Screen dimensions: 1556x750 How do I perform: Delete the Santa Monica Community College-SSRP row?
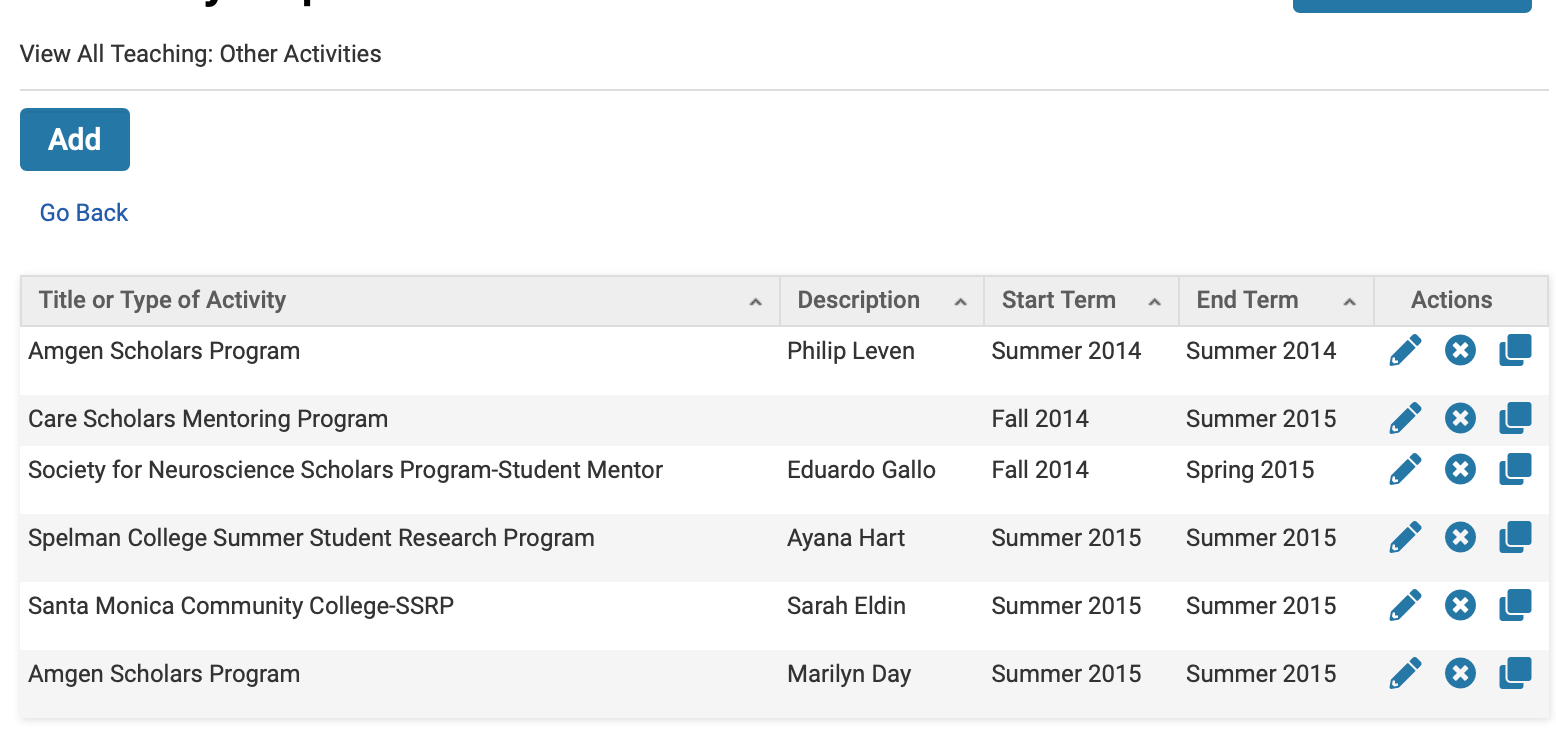pos(1460,605)
